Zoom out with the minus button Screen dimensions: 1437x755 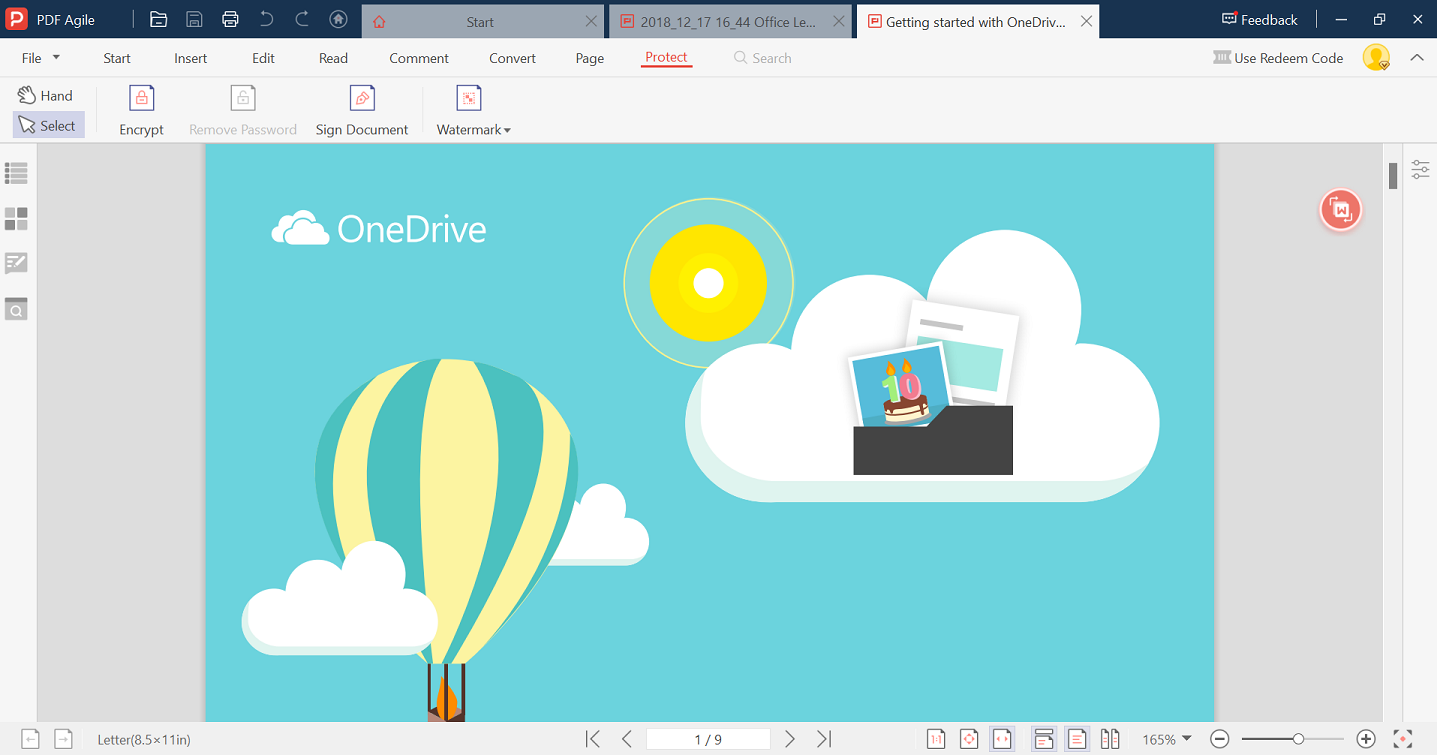pyautogui.click(x=1219, y=739)
